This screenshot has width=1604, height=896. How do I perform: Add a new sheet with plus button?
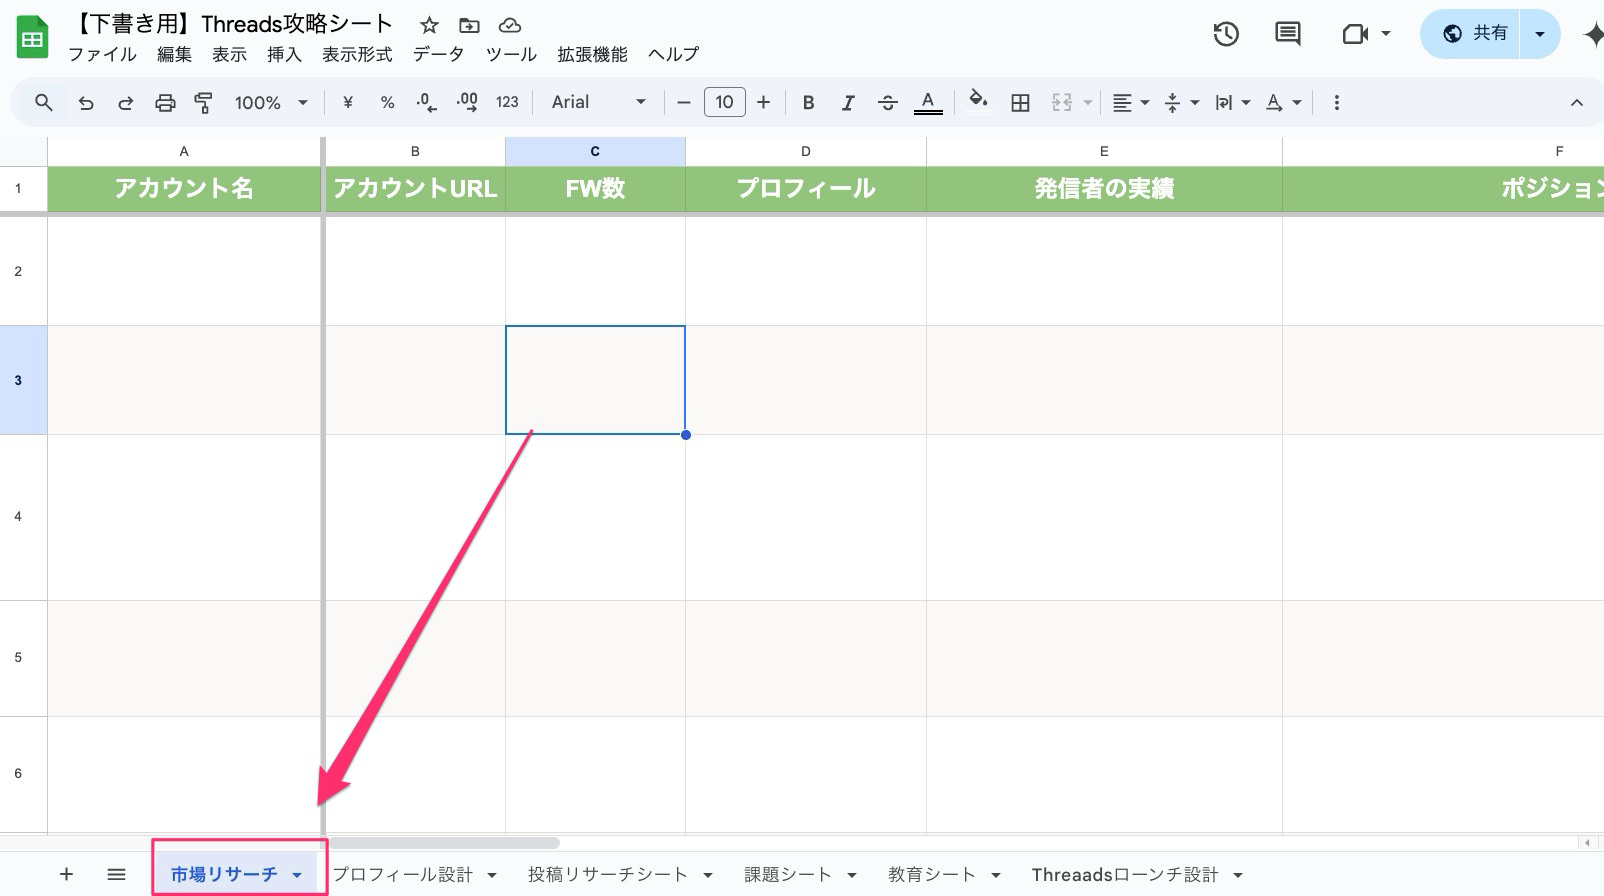click(66, 875)
